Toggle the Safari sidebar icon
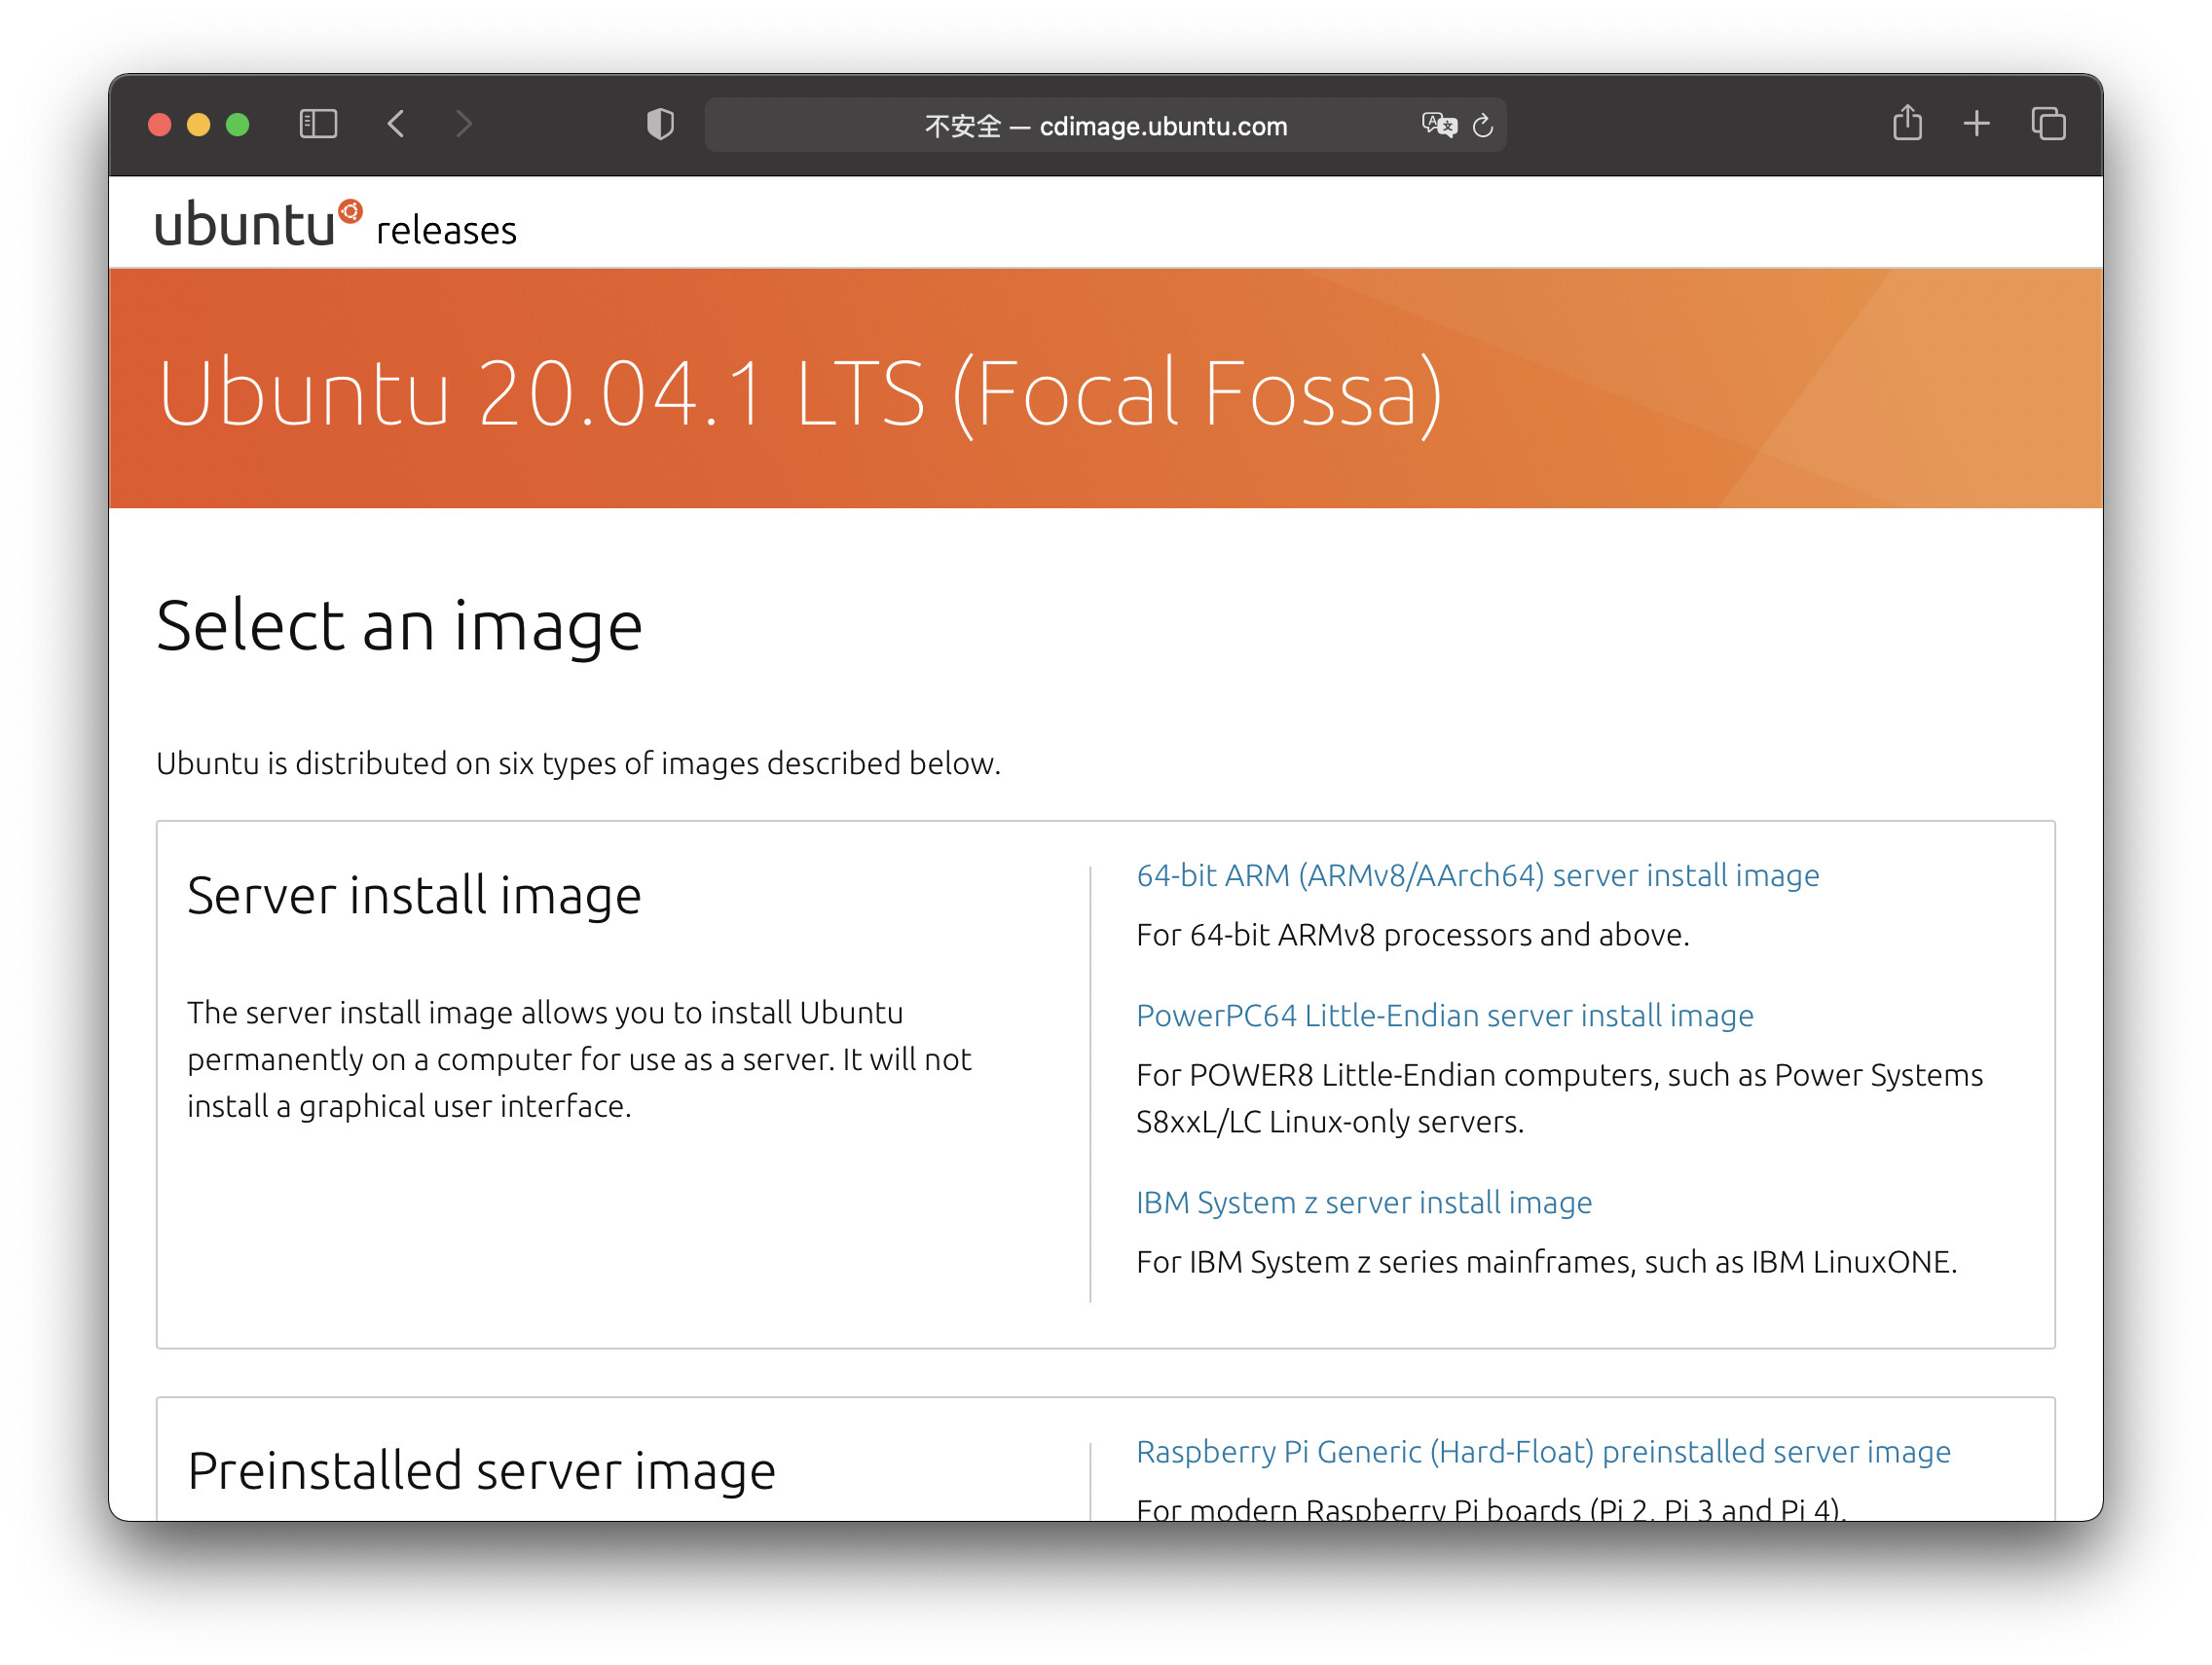2212x1665 pixels. click(318, 124)
